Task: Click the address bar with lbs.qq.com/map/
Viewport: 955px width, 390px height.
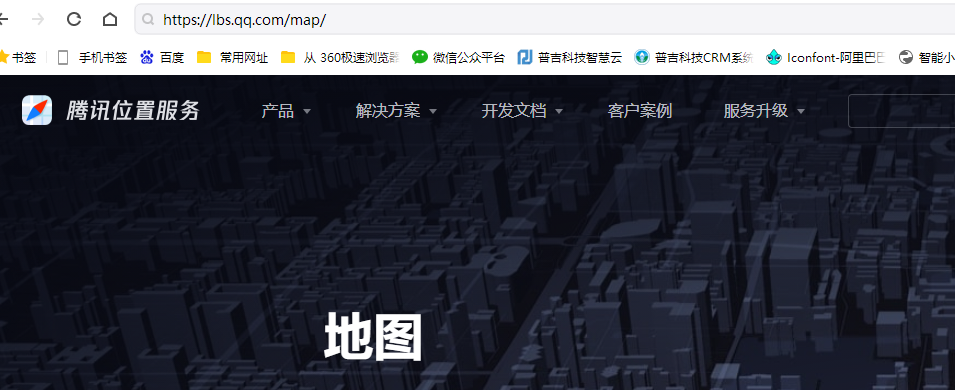Action: (545, 20)
